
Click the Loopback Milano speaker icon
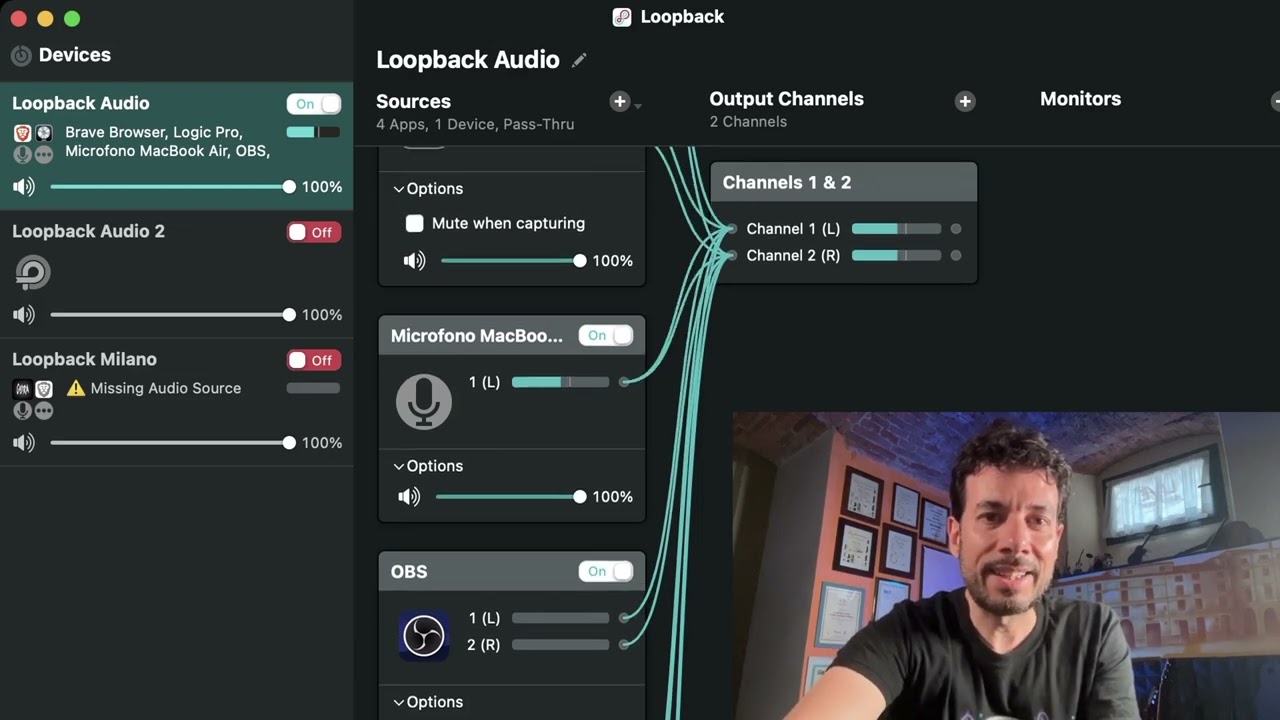(24, 443)
